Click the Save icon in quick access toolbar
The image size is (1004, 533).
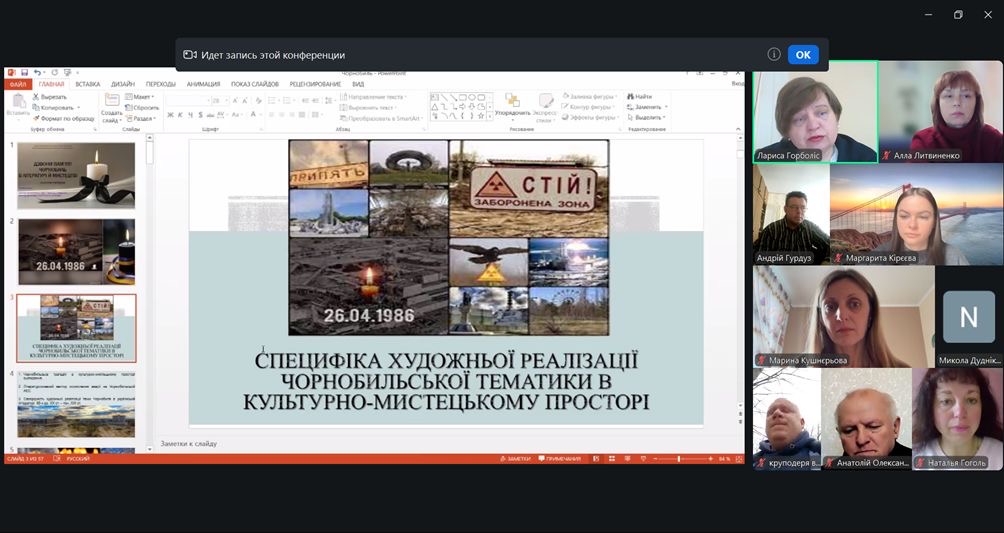[22, 73]
